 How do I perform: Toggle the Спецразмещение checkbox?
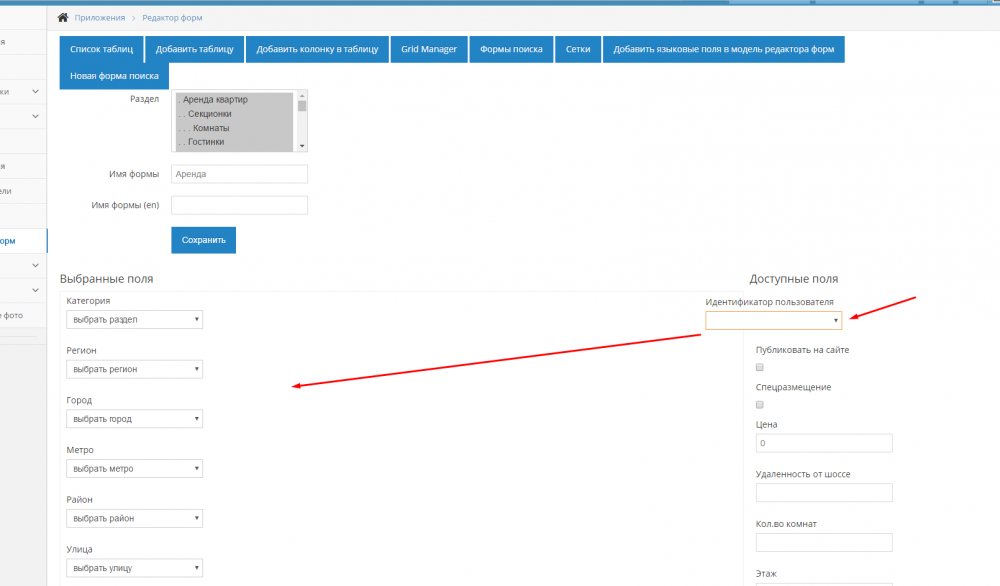(x=760, y=405)
